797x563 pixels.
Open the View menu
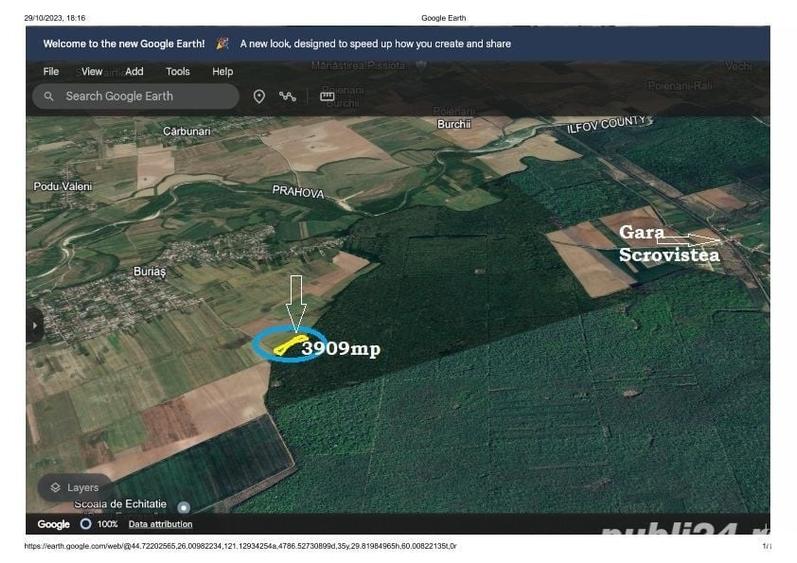pos(92,72)
